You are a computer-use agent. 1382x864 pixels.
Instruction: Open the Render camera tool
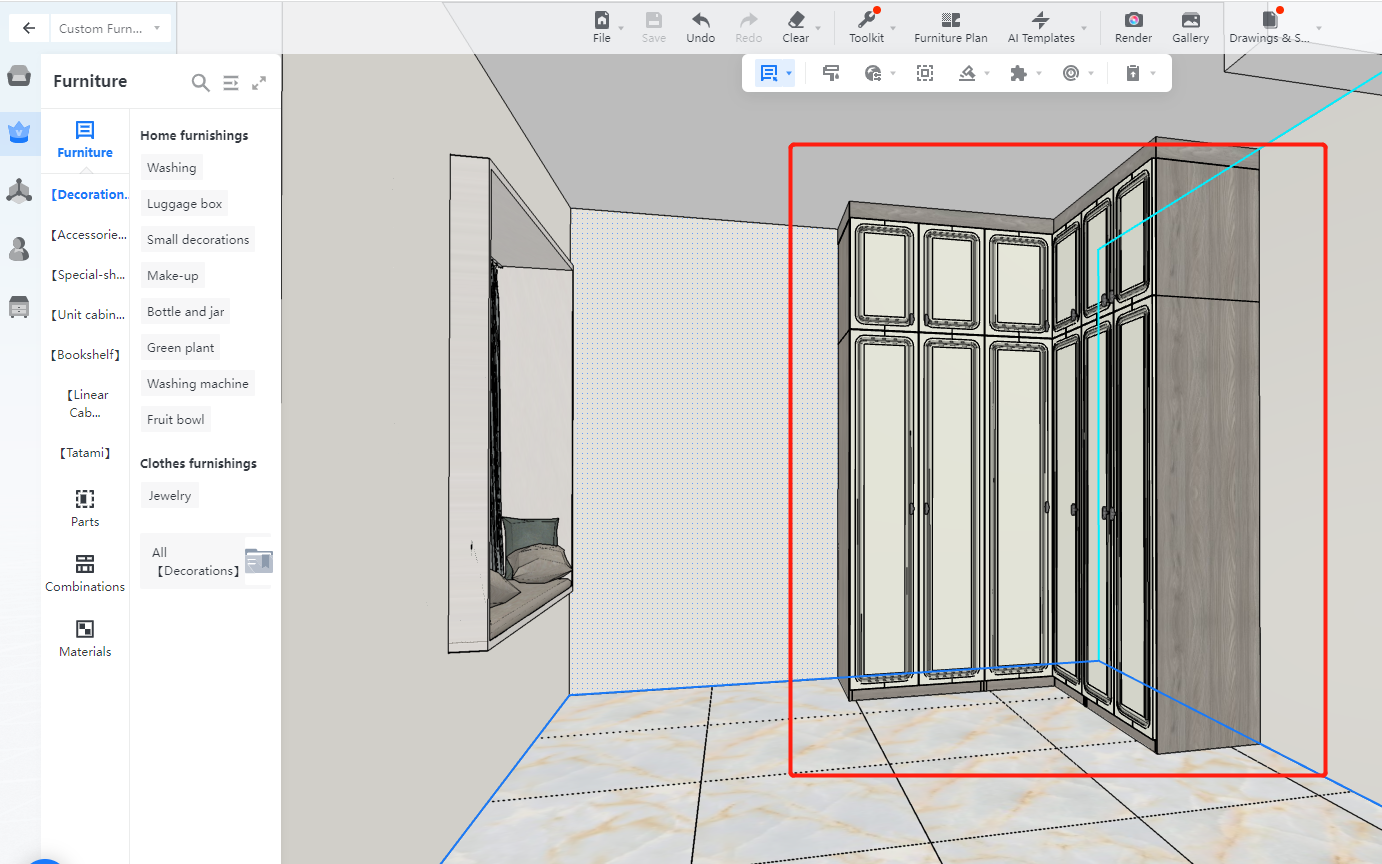click(1133, 27)
